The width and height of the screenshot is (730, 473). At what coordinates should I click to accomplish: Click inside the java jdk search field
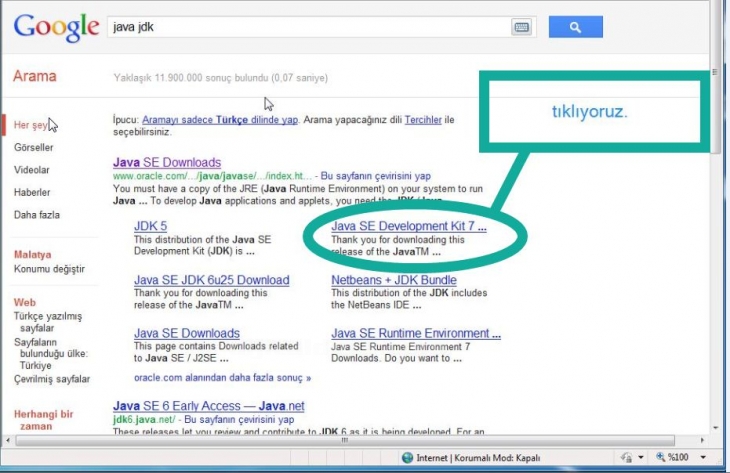click(x=300, y=28)
